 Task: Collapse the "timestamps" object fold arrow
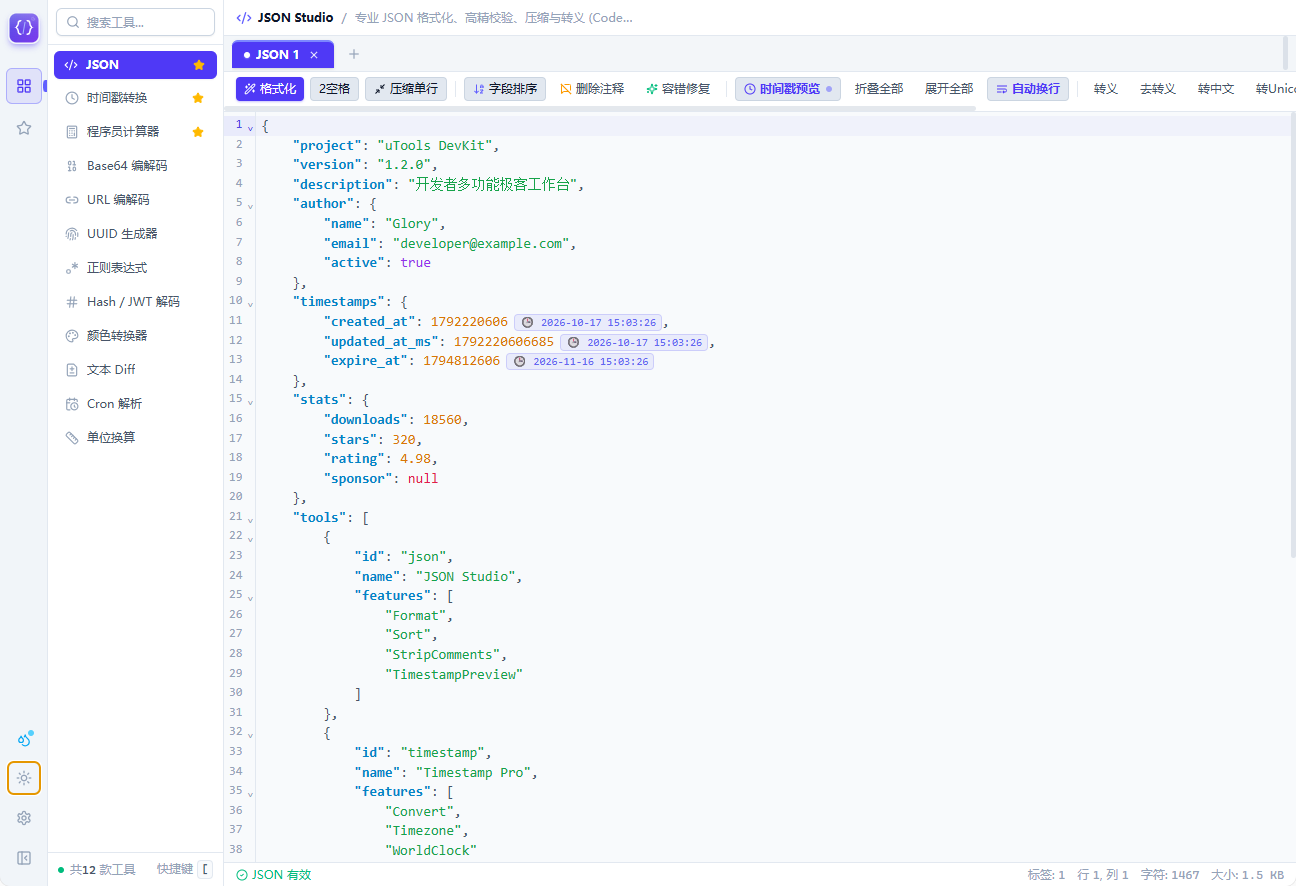pyautogui.click(x=250, y=303)
